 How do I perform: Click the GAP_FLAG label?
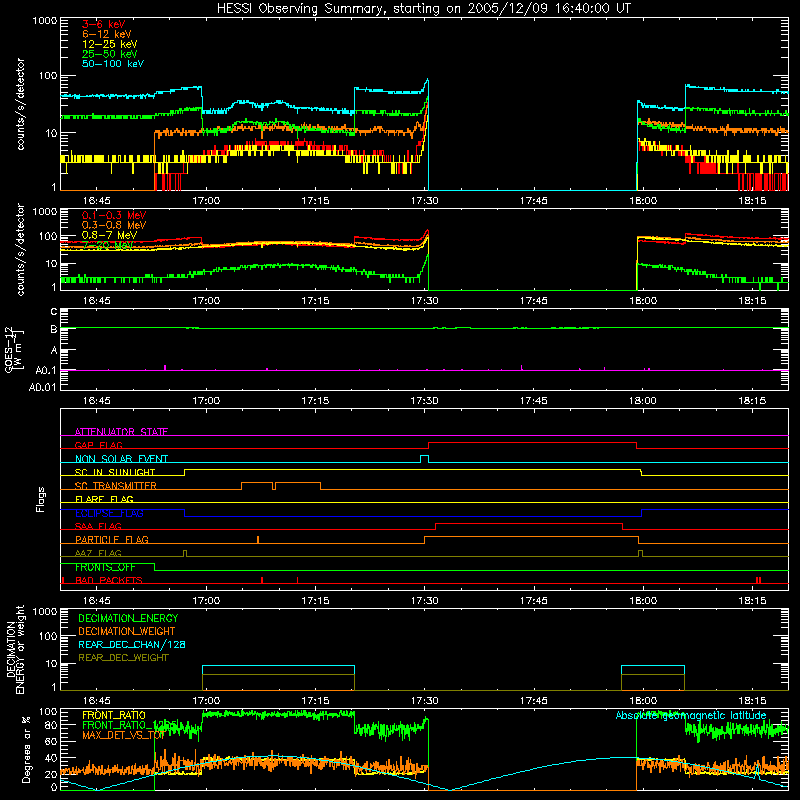(99, 445)
